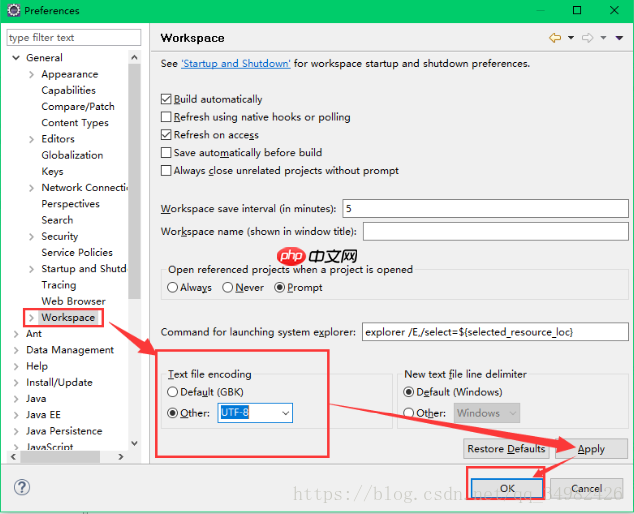Click the Preferences window gear icon
This screenshot has height=514, width=634.
[x=14, y=10]
